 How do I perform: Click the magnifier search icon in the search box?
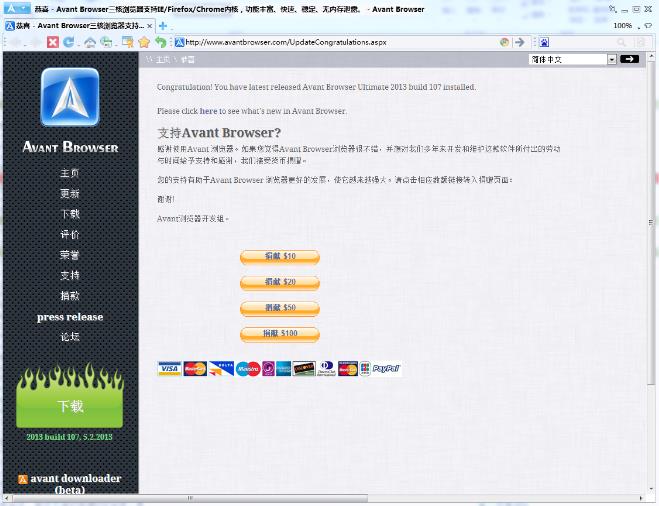622,42
